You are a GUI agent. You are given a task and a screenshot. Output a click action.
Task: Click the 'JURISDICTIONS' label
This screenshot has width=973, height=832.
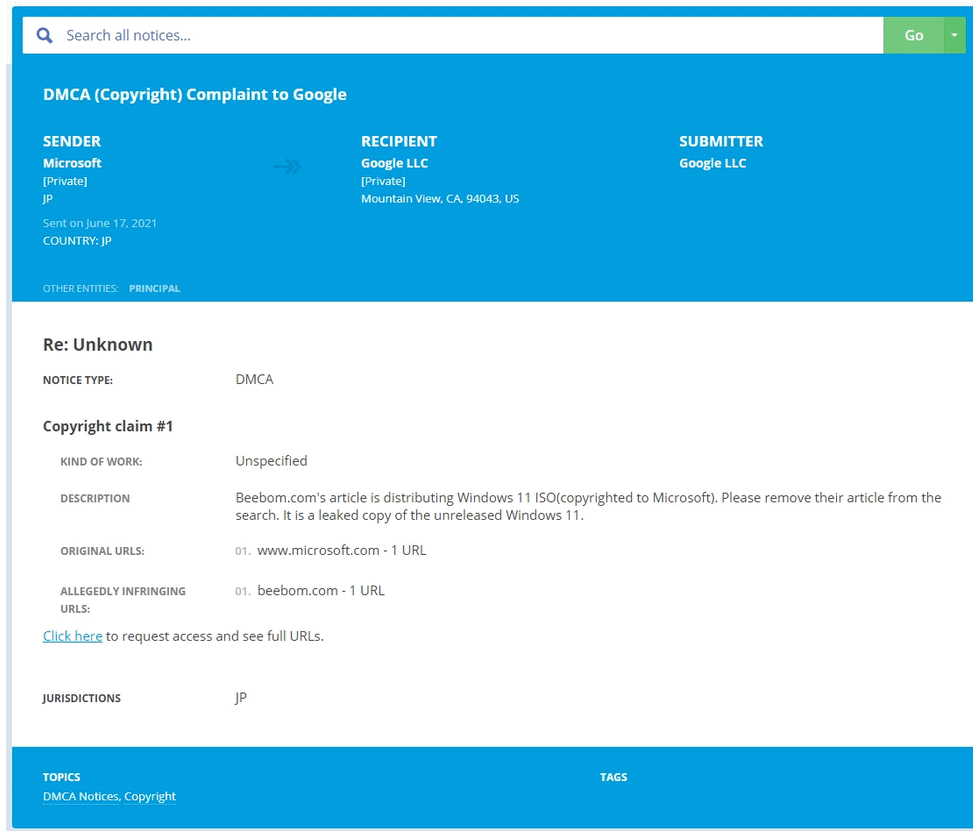click(x=82, y=698)
